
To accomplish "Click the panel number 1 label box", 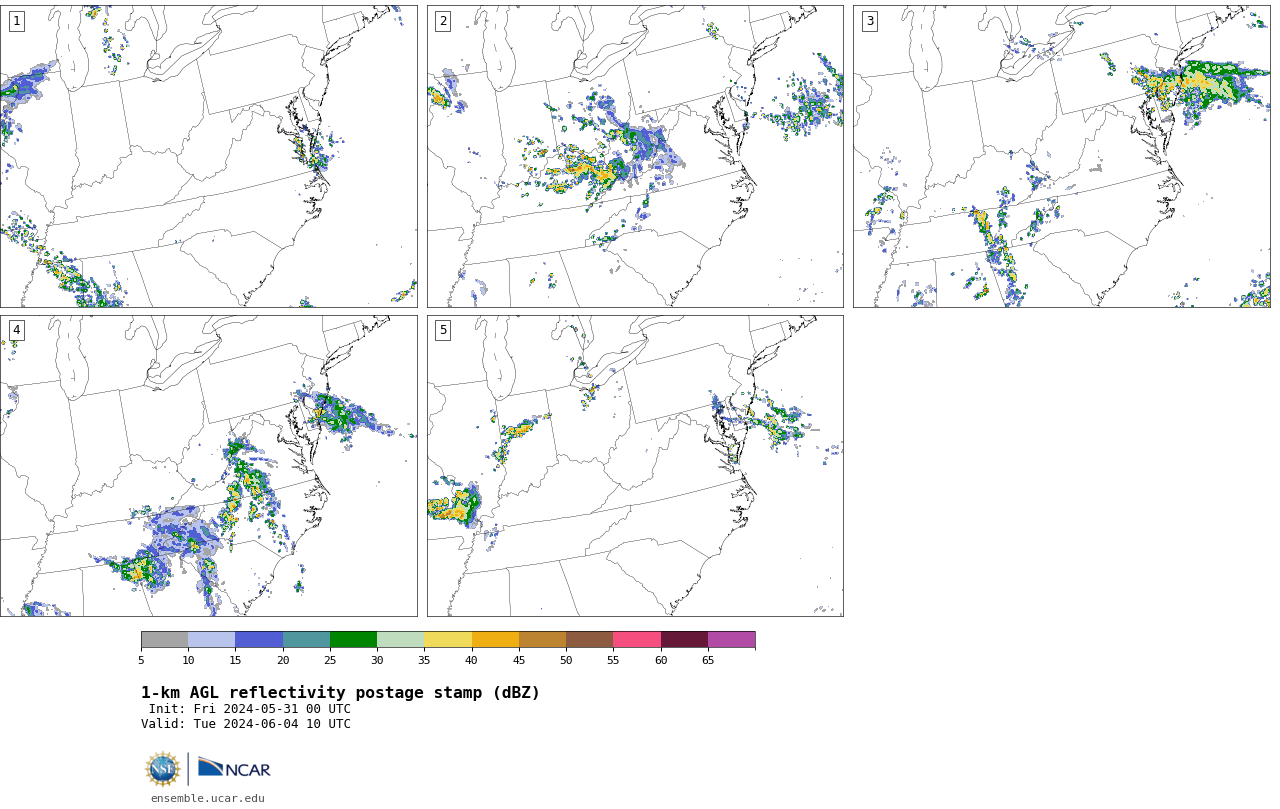I will [16, 21].
